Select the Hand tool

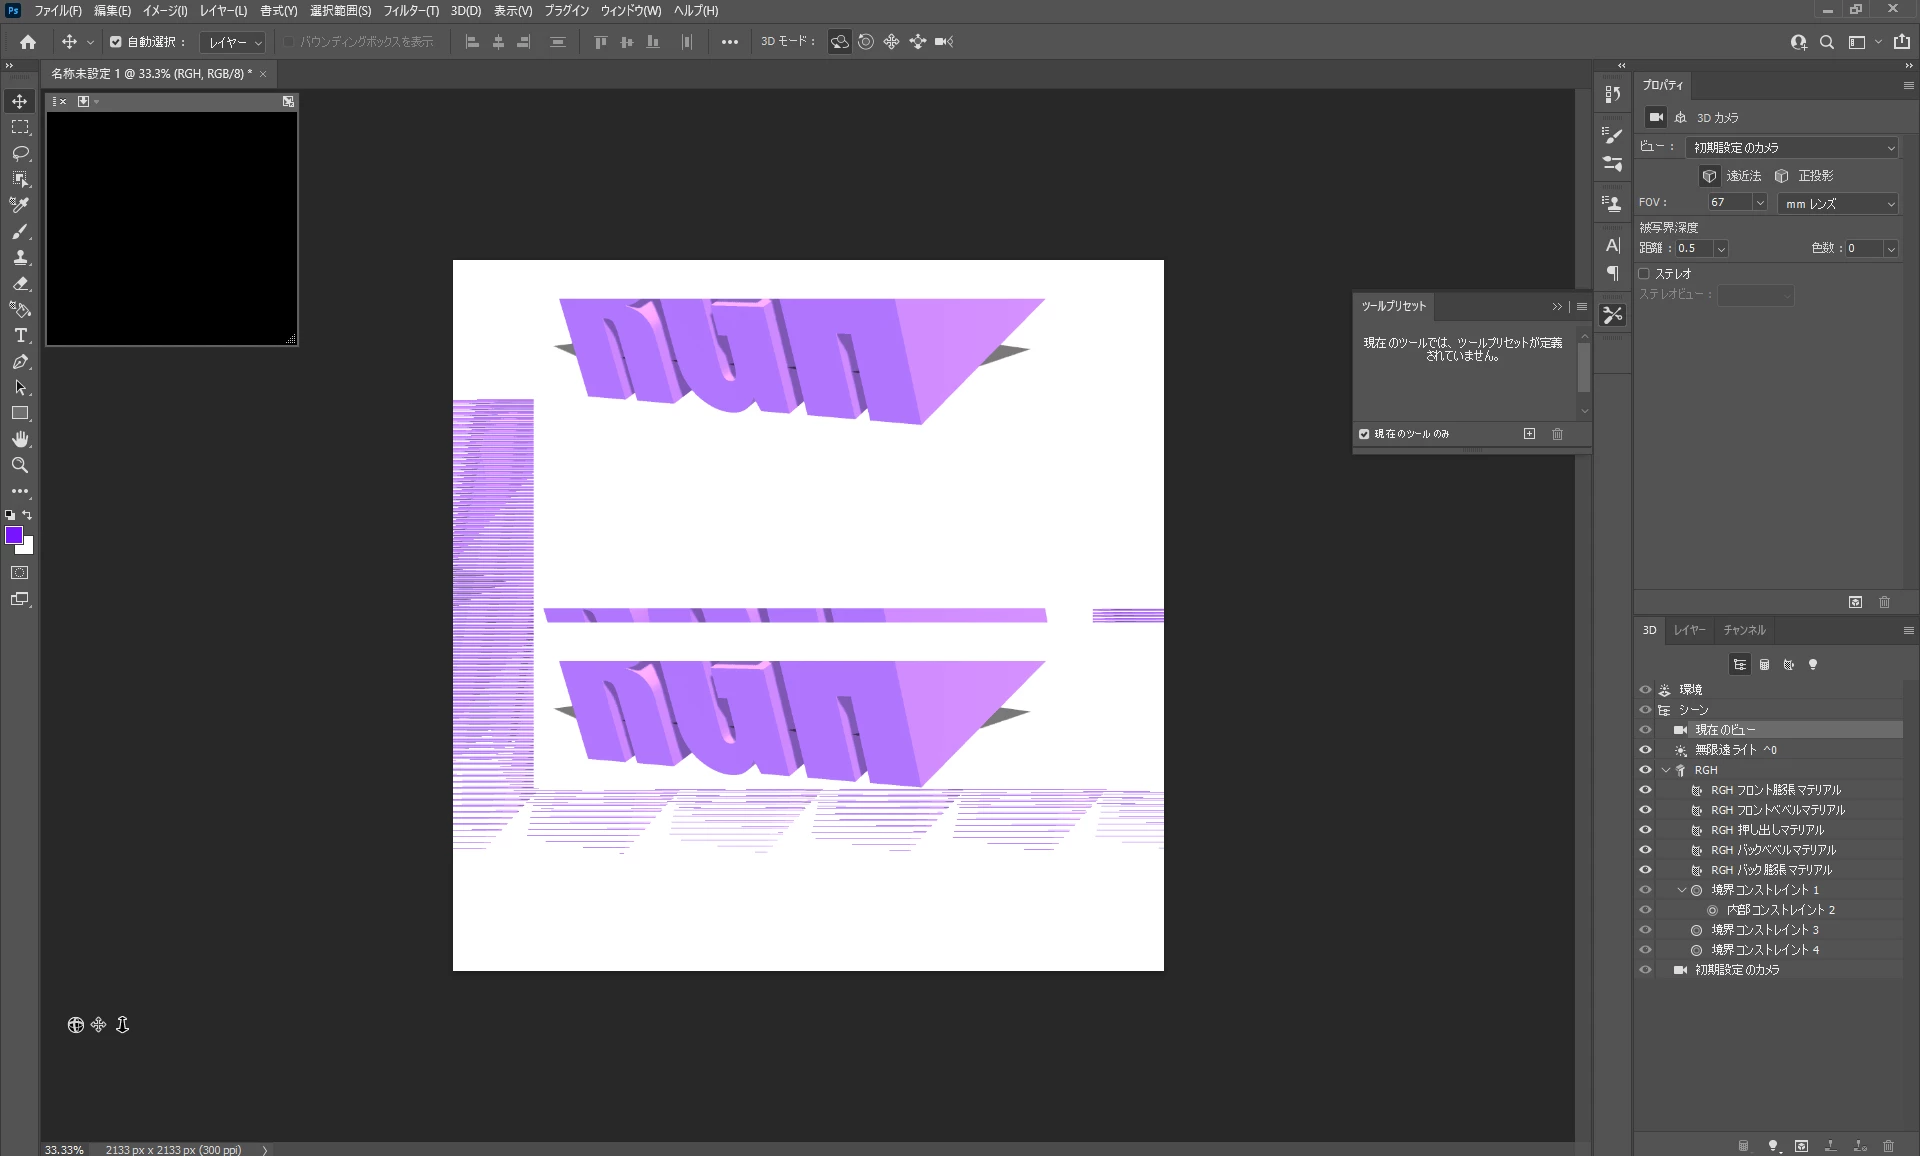[20, 439]
